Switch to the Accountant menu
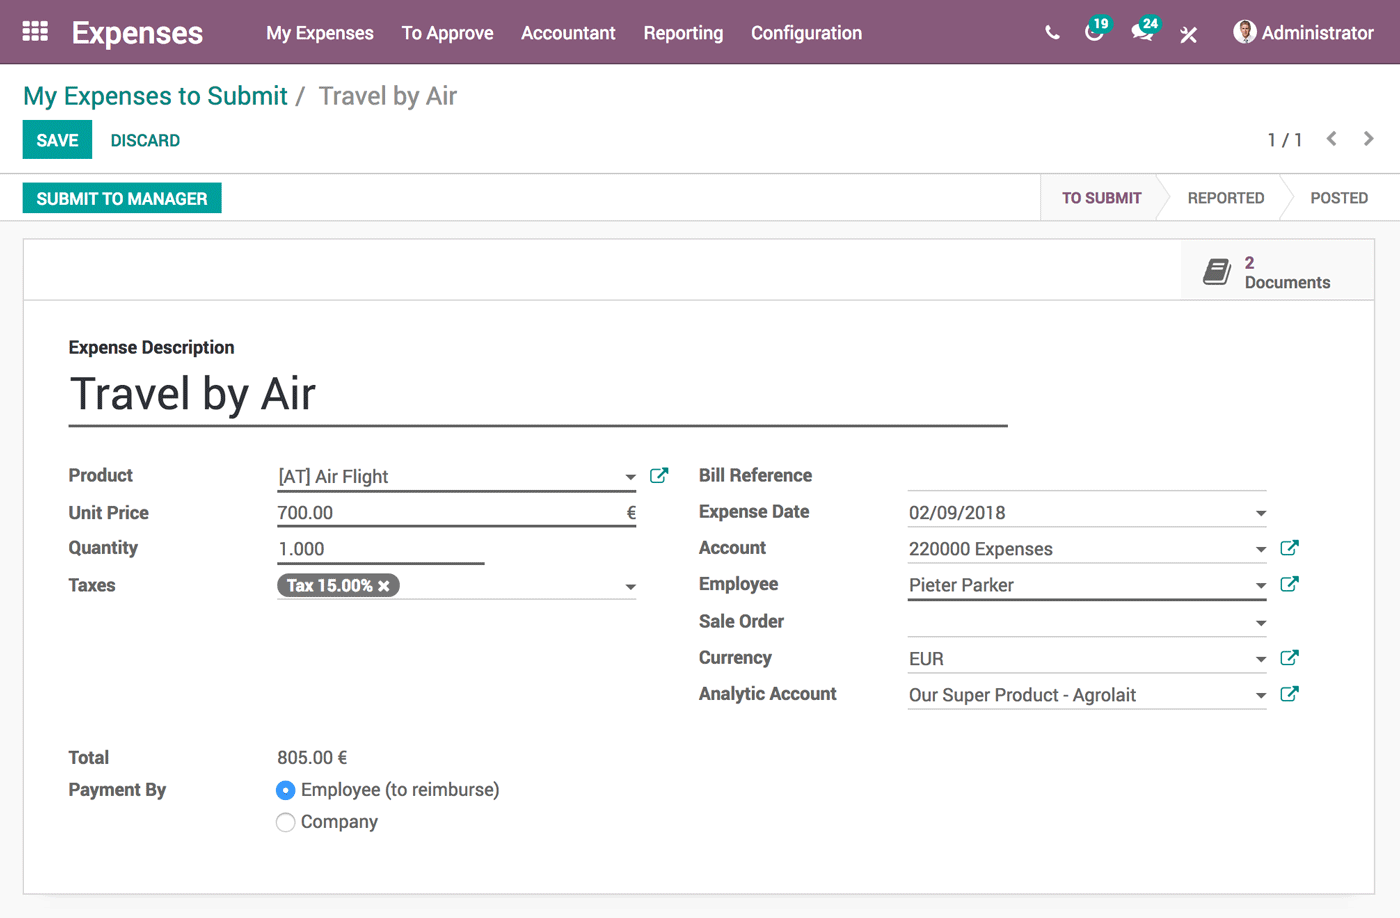The image size is (1400, 918). point(568,33)
